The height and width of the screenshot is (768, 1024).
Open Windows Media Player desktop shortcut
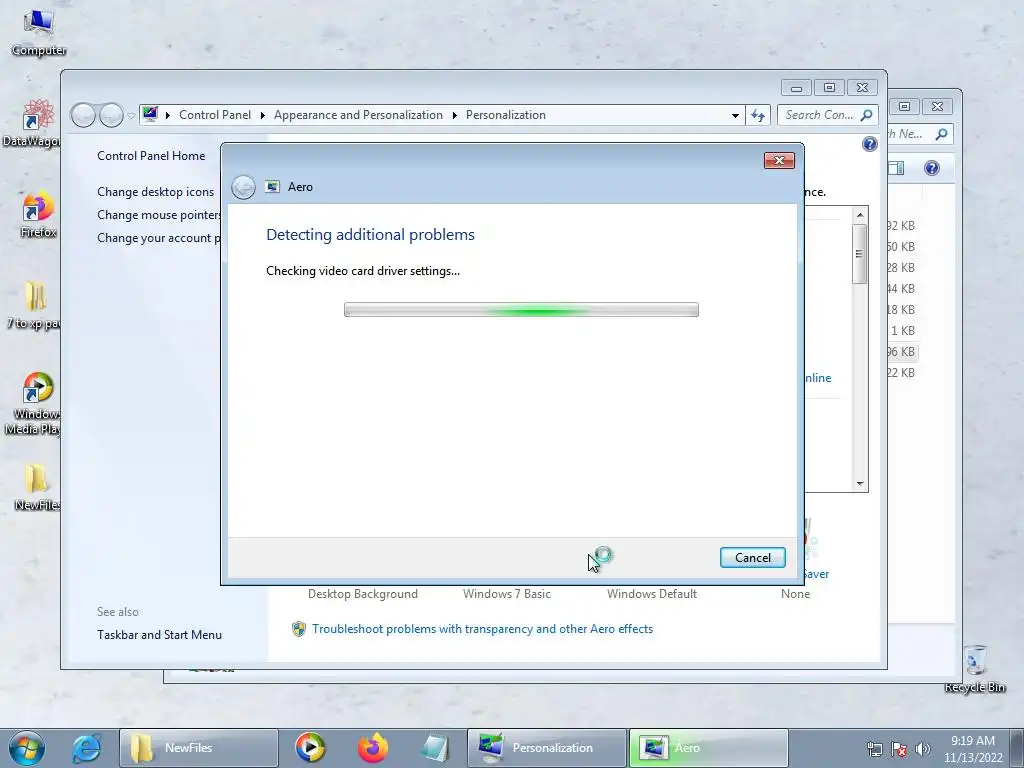[33, 404]
